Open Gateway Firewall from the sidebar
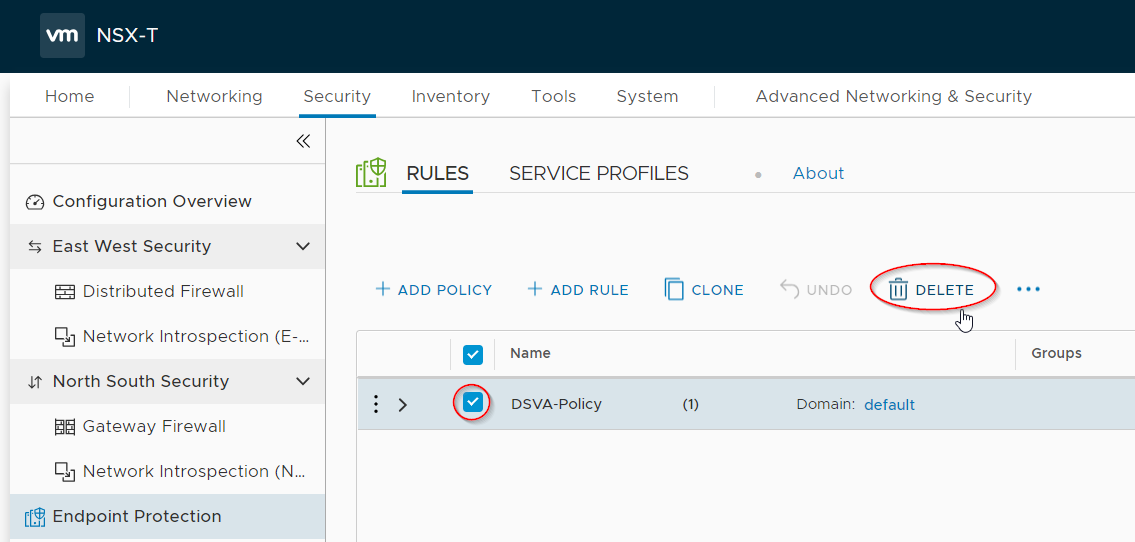The height and width of the screenshot is (542, 1135). [153, 426]
